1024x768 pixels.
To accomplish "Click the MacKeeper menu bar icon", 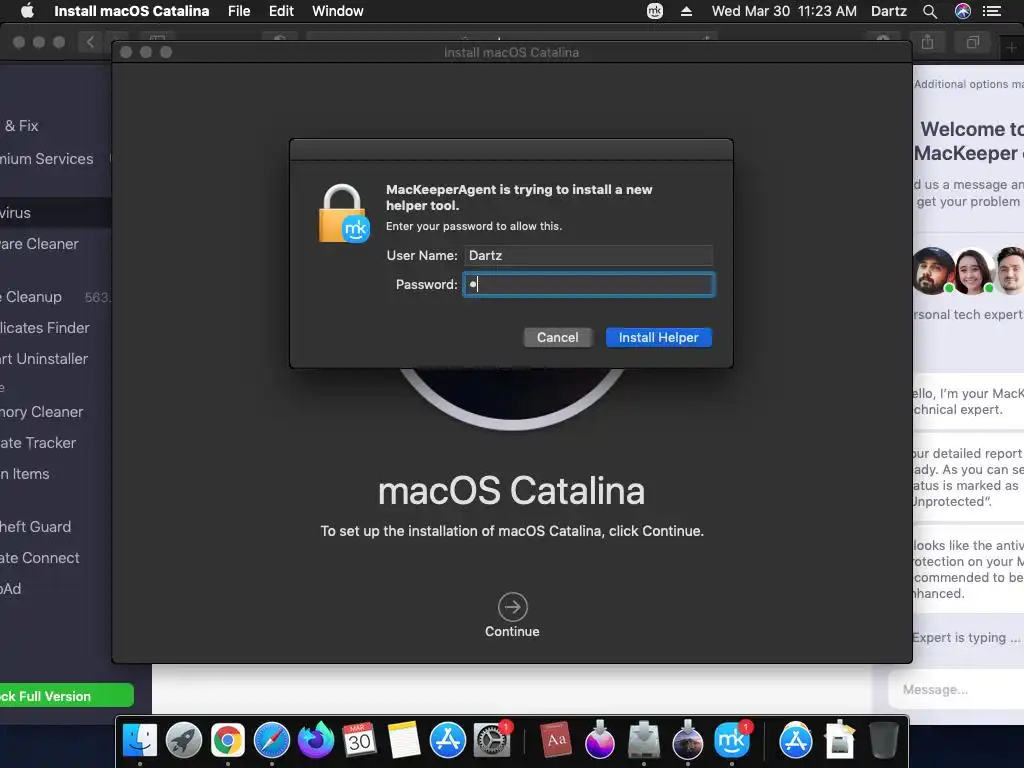I will [654, 11].
